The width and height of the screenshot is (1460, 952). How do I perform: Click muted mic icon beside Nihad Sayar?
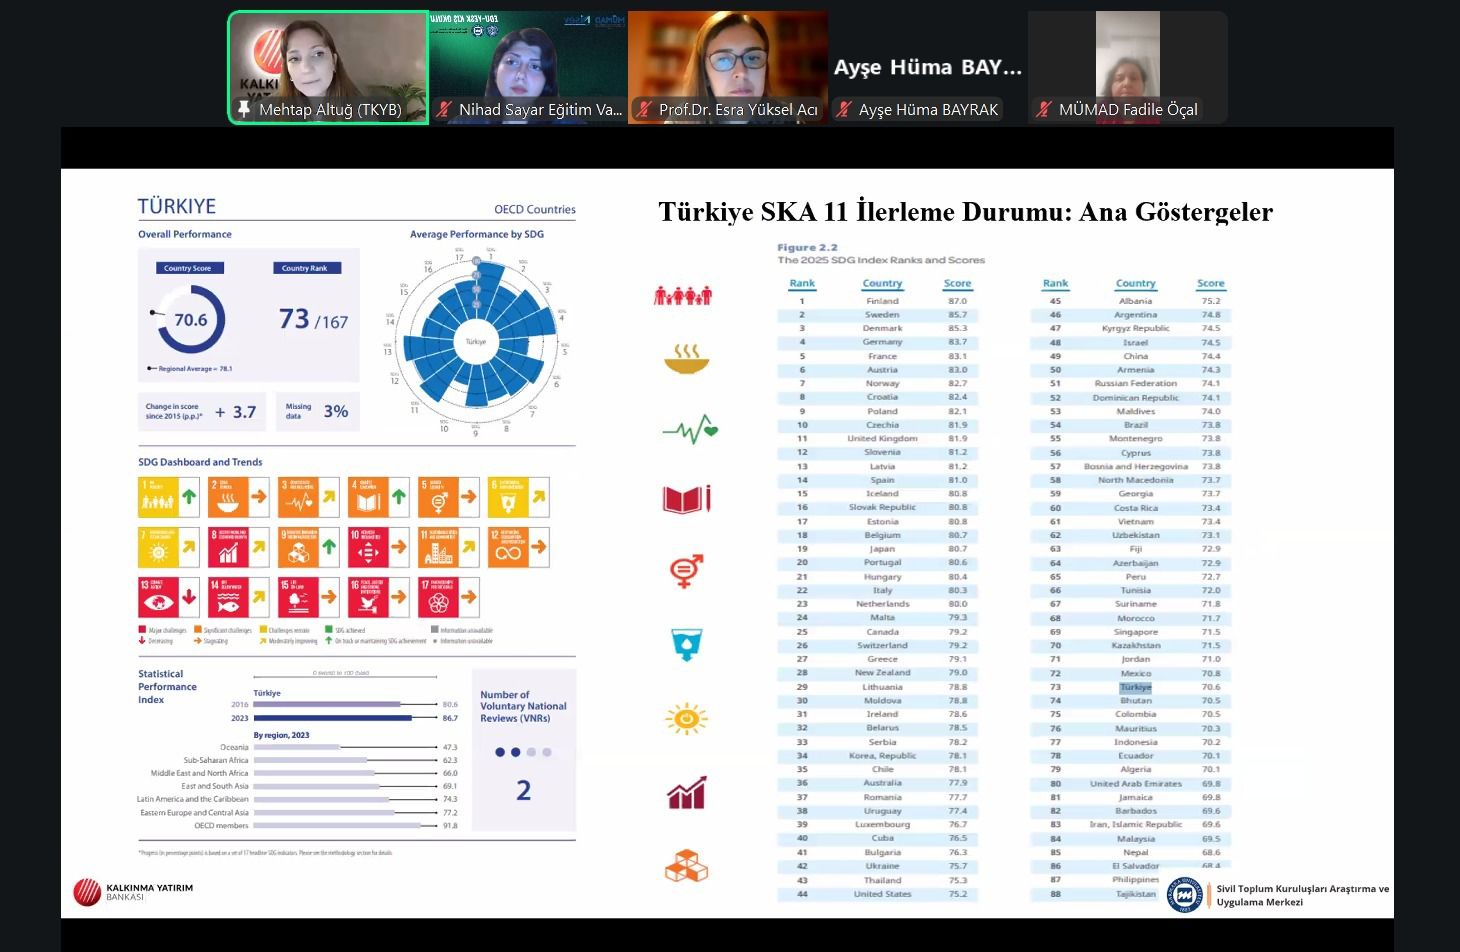444,109
